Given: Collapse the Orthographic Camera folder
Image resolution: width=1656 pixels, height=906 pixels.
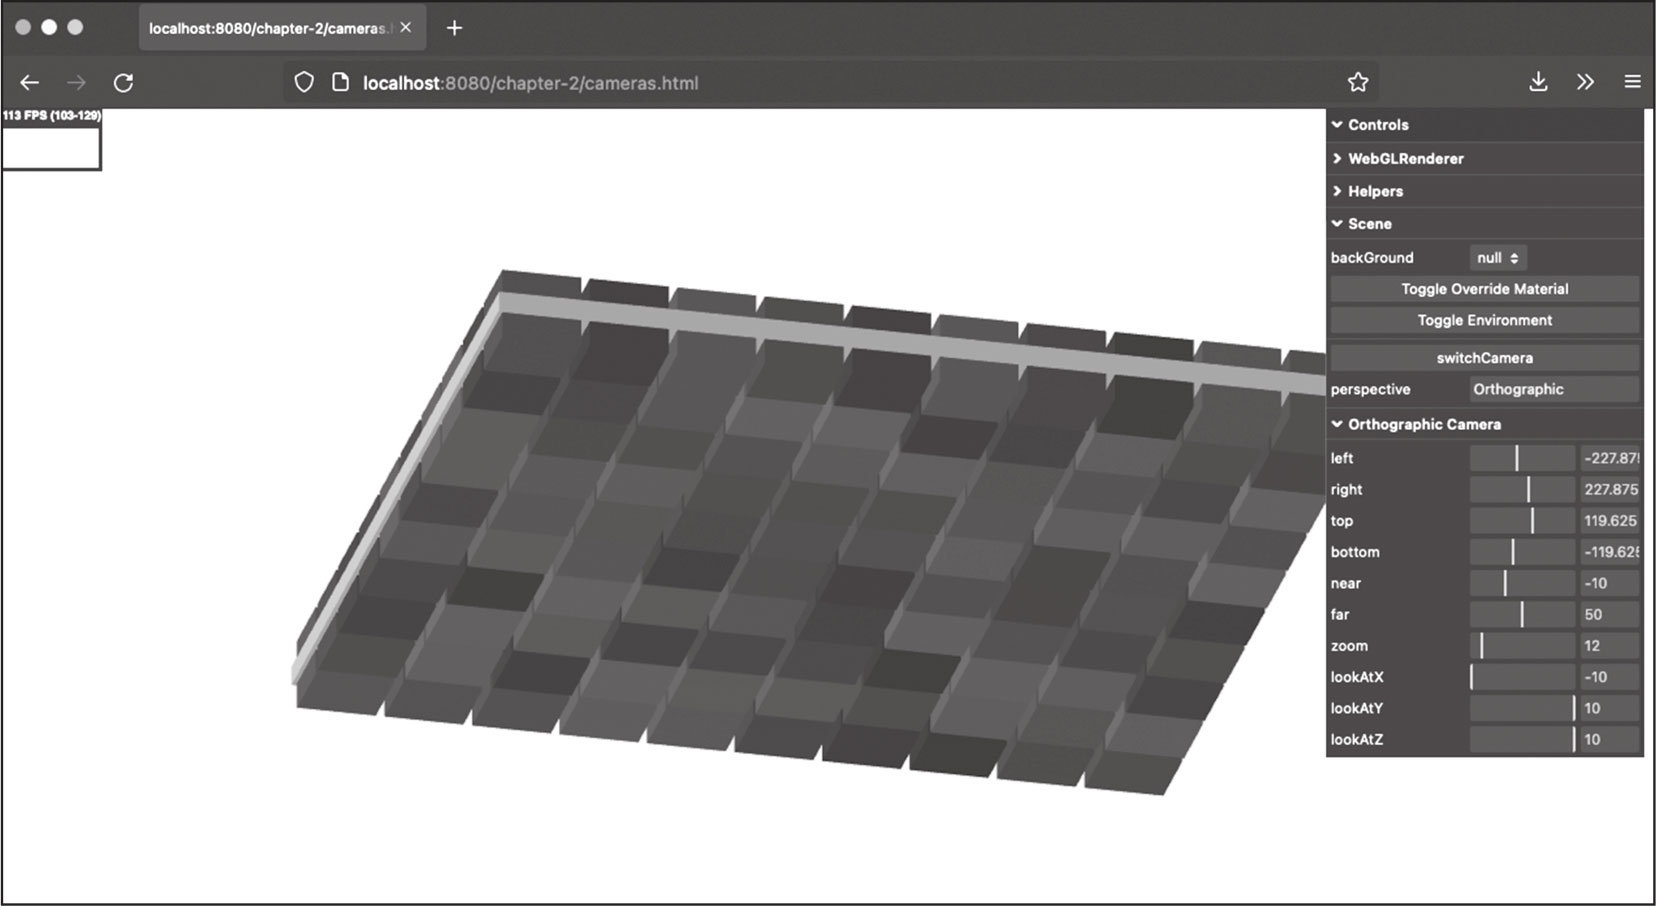Looking at the screenshot, I should click(1423, 424).
